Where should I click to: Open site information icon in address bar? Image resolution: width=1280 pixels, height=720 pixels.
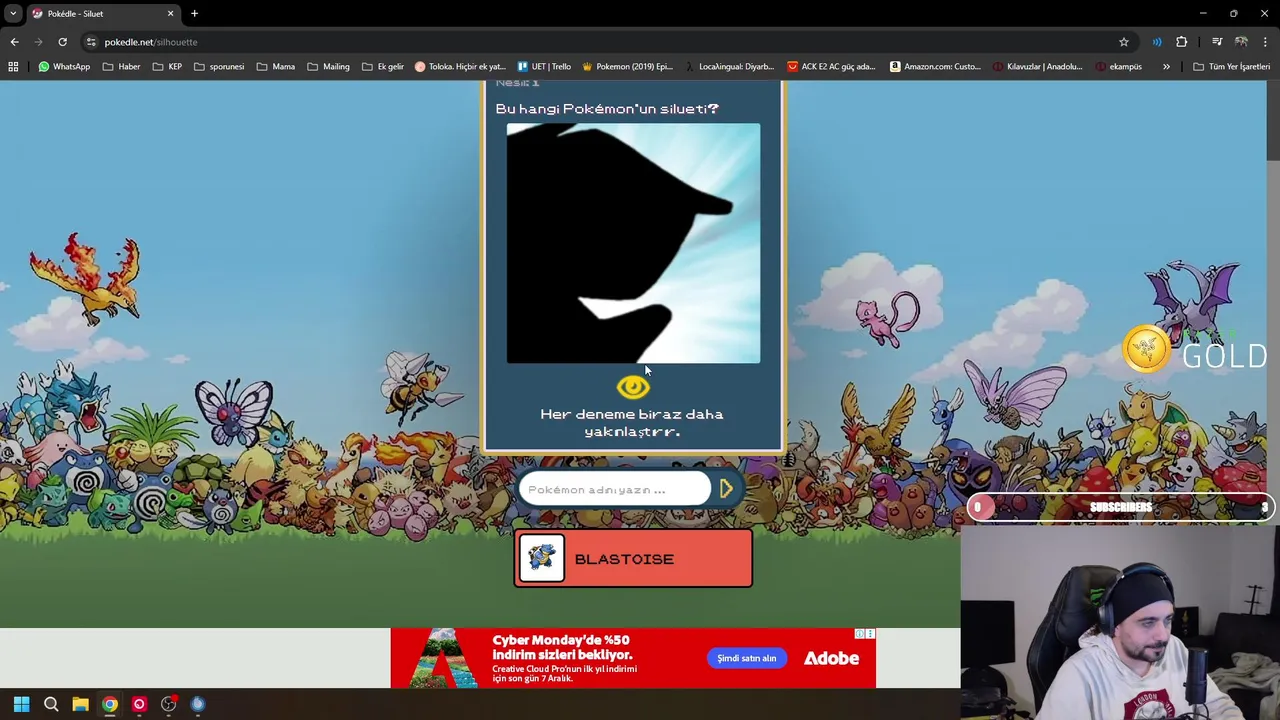click(x=91, y=42)
